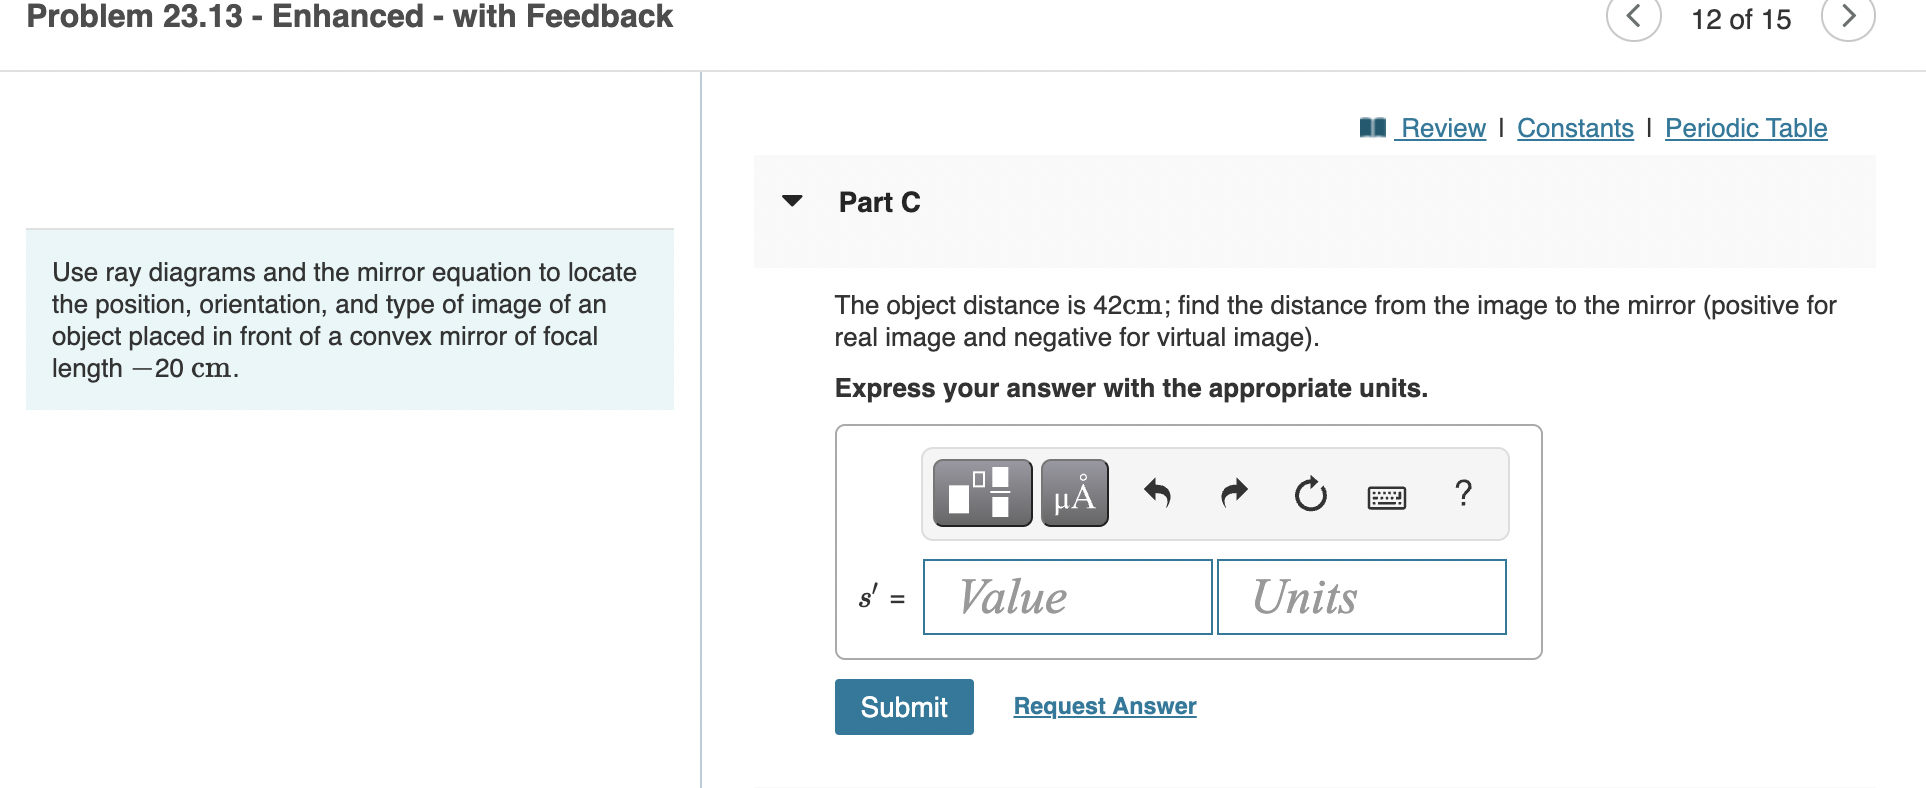Submit your Part C answer
Viewport: 1926px width, 788px height.
click(x=903, y=706)
